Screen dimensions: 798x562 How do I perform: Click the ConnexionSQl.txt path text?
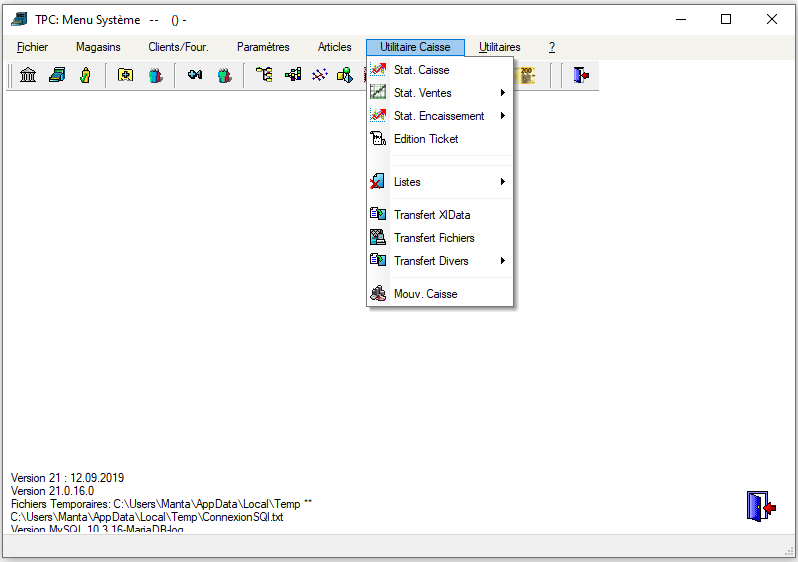tap(147, 517)
